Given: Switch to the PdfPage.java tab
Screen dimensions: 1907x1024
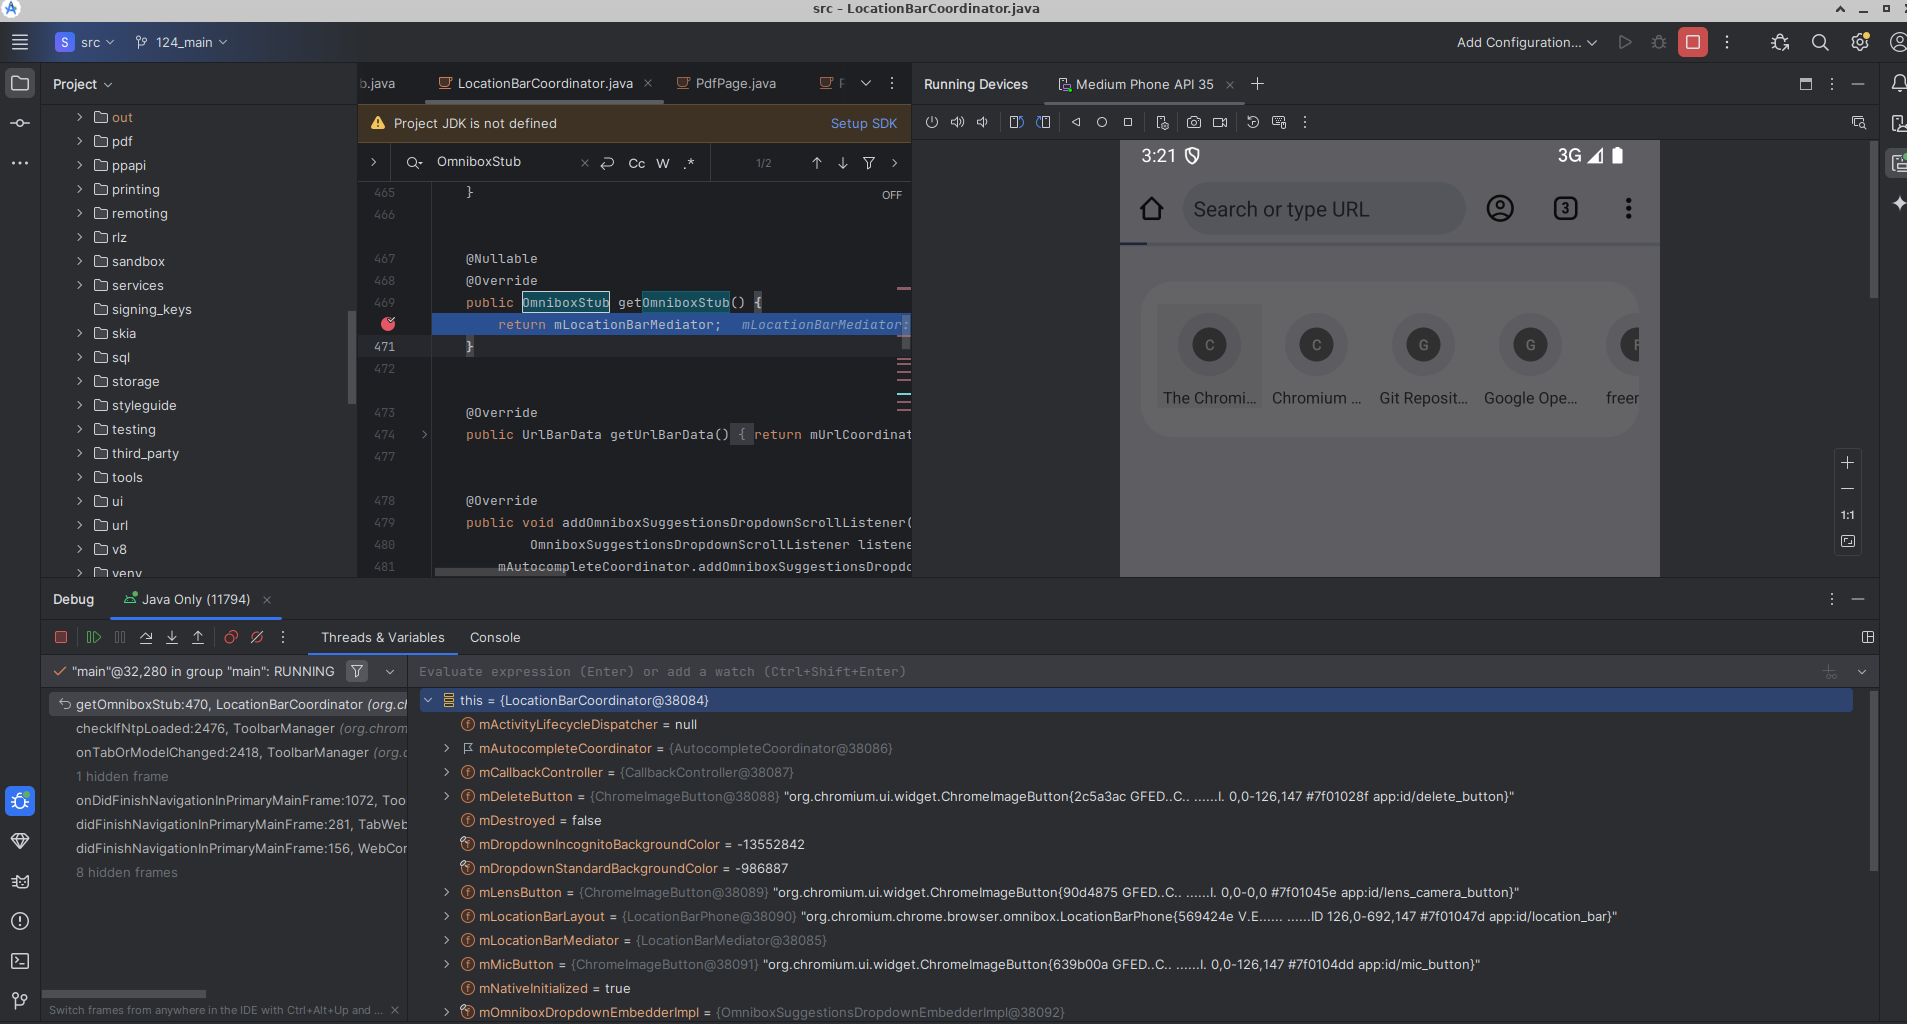Looking at the screenshot, I should [x=735, y=83].
